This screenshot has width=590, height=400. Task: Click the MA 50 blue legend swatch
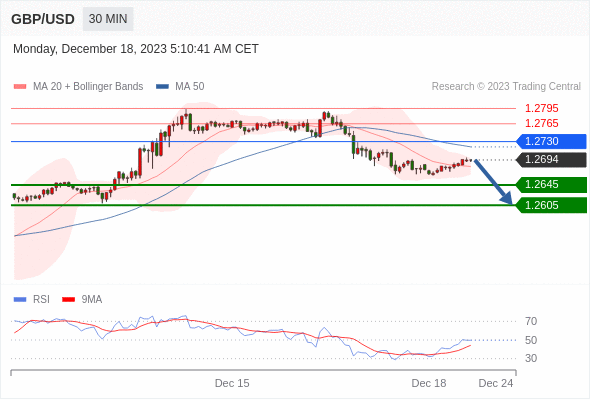tap(162, 87)
